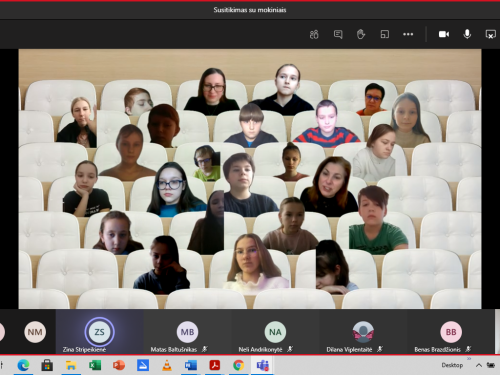Raise your hand in the meeting

[361, 34]
